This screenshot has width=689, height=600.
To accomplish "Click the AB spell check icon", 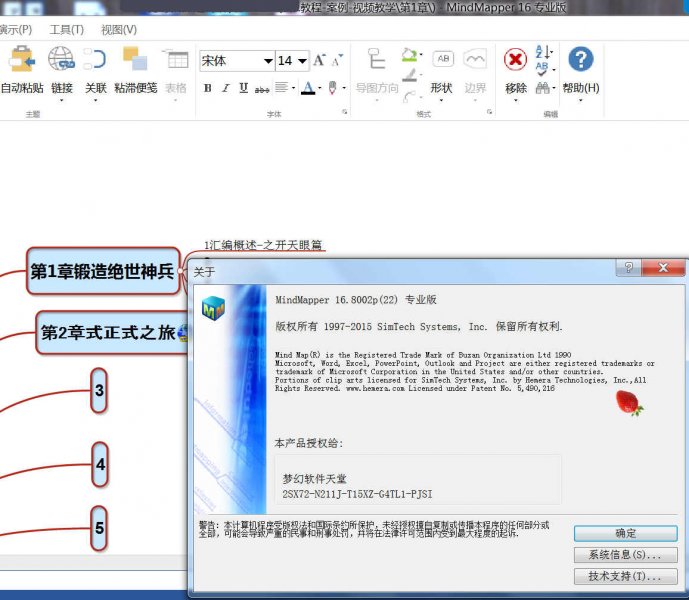I will (542, 69).
